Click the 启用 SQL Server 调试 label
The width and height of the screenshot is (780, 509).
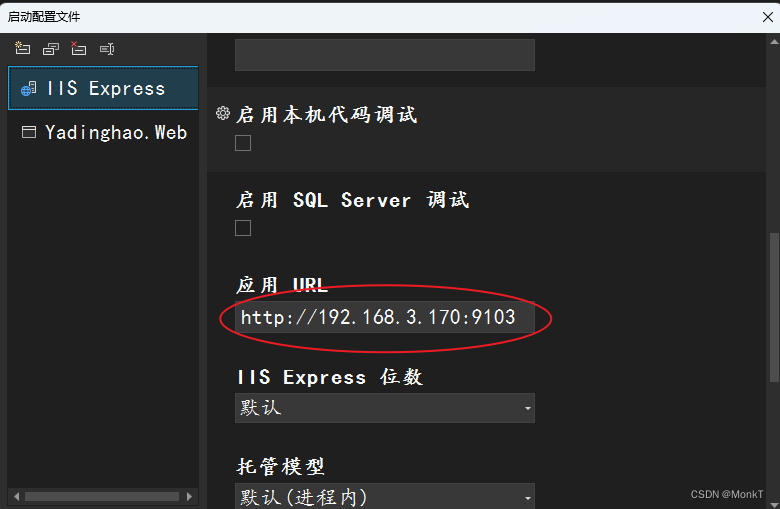click(352, 200)
